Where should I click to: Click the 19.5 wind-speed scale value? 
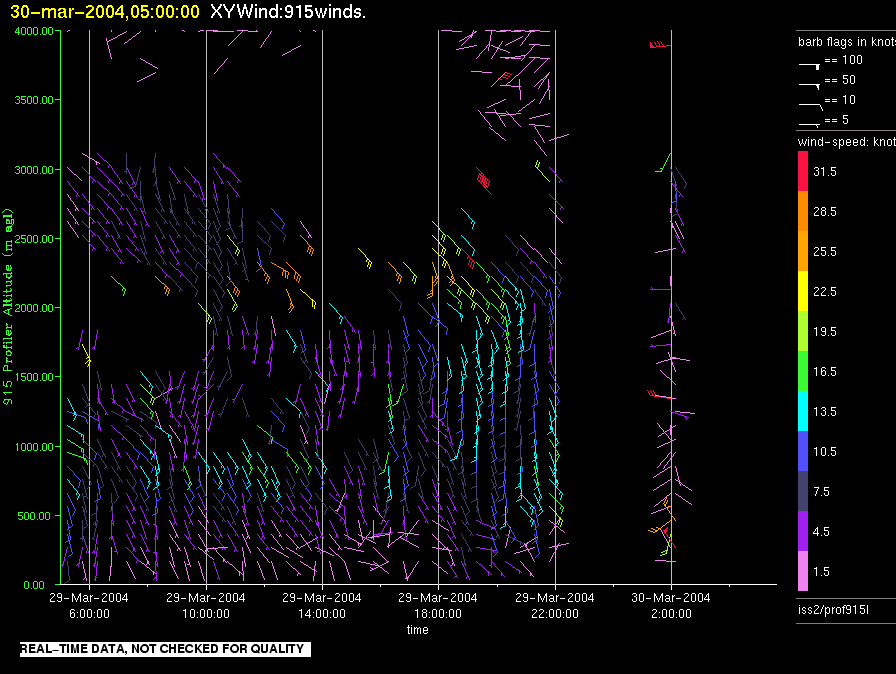825,331
